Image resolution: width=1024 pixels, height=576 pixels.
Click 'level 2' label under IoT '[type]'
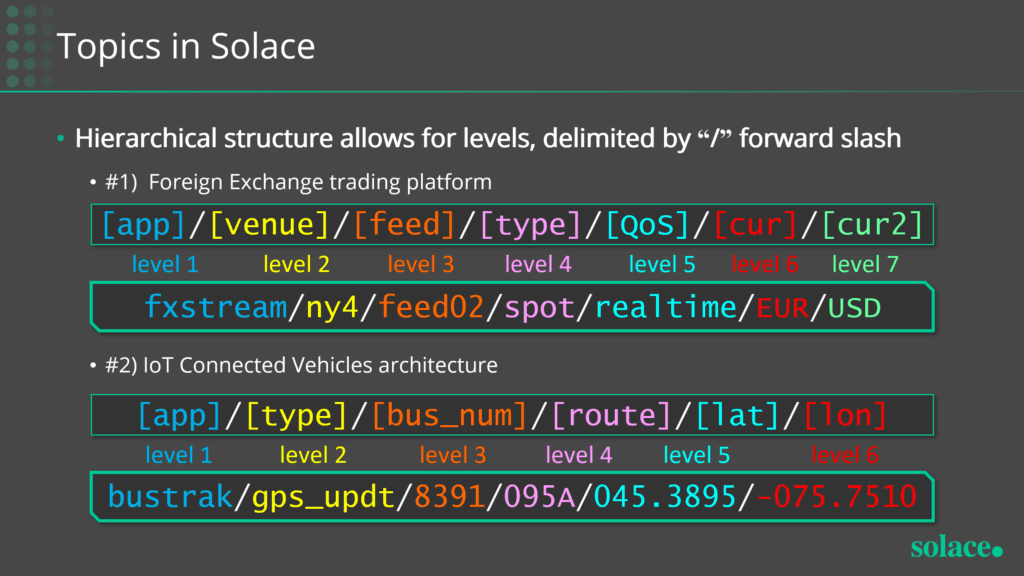(x=313, y=455)
